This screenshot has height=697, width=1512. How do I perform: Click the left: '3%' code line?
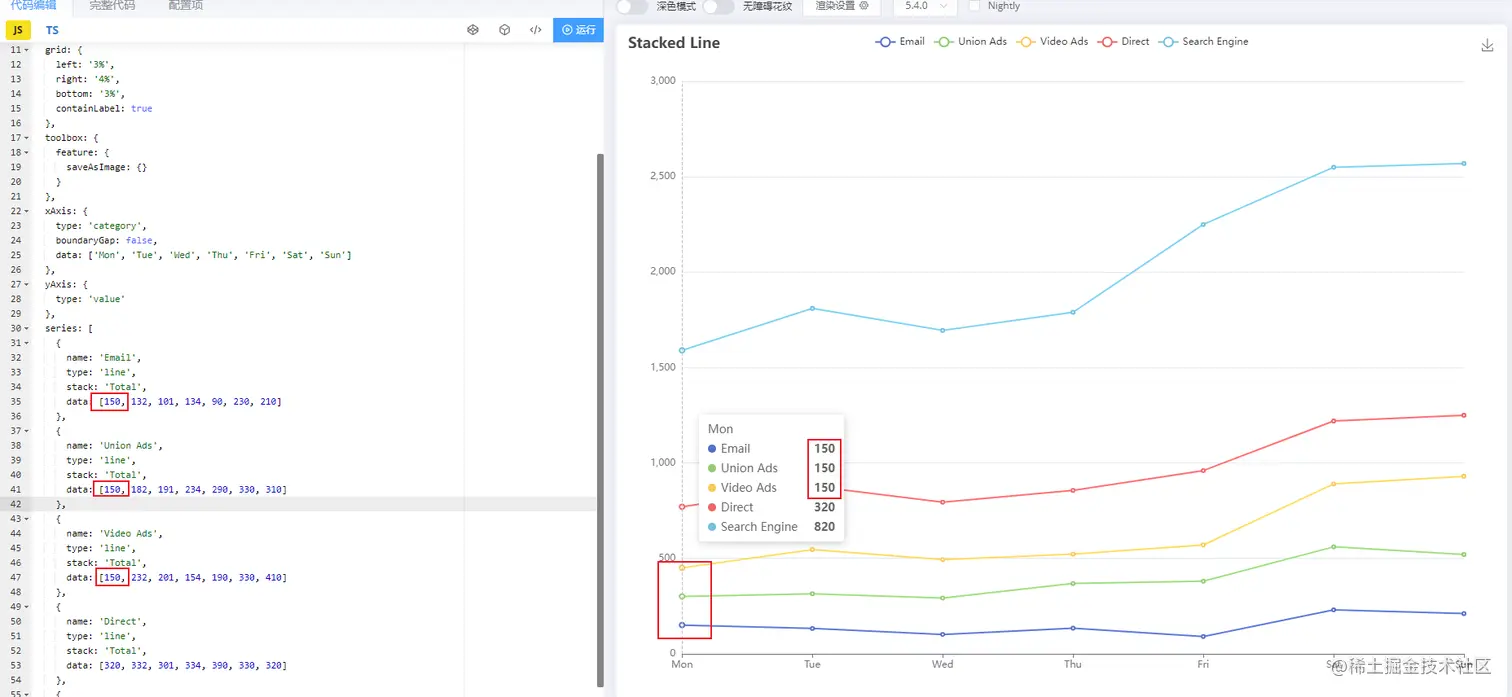(85, 65)
